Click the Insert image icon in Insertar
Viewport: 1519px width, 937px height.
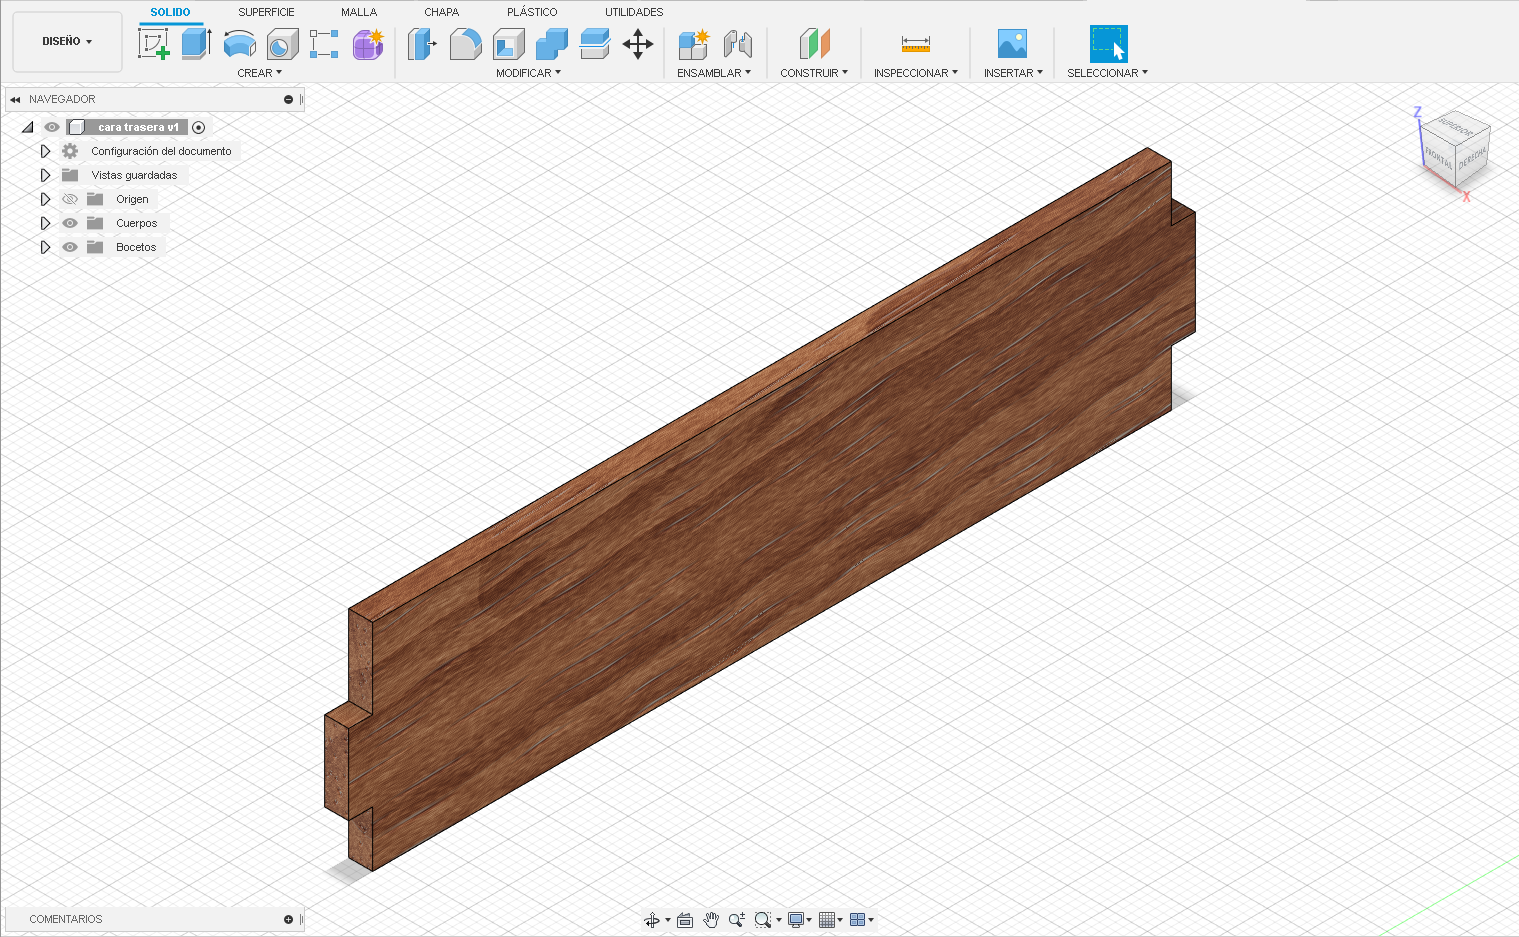tap(1013, 44)
